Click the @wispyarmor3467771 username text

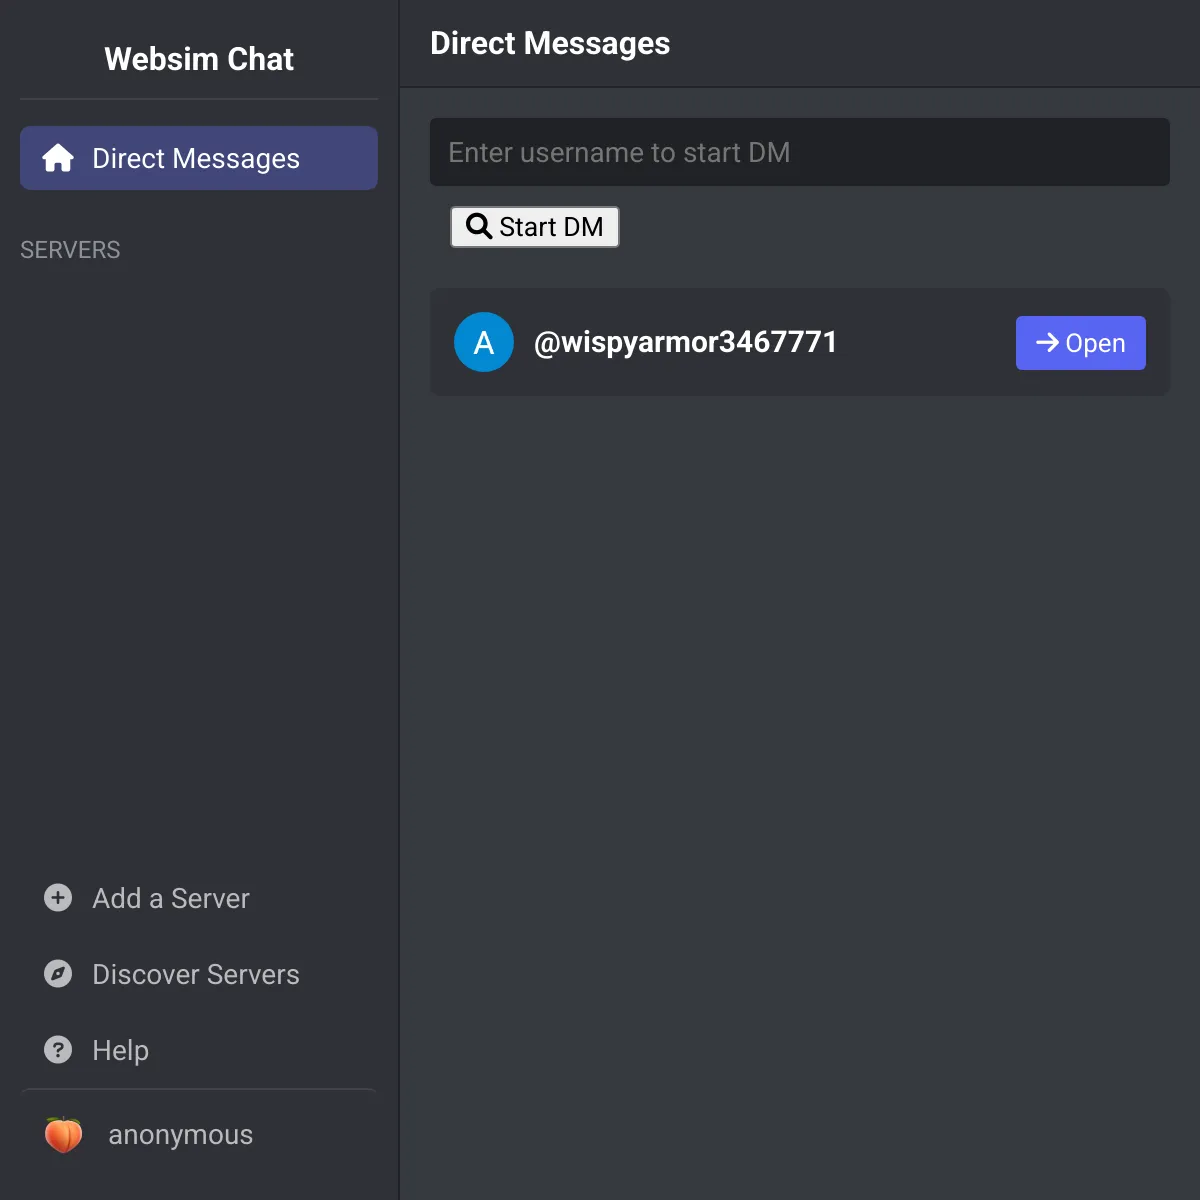685,342
